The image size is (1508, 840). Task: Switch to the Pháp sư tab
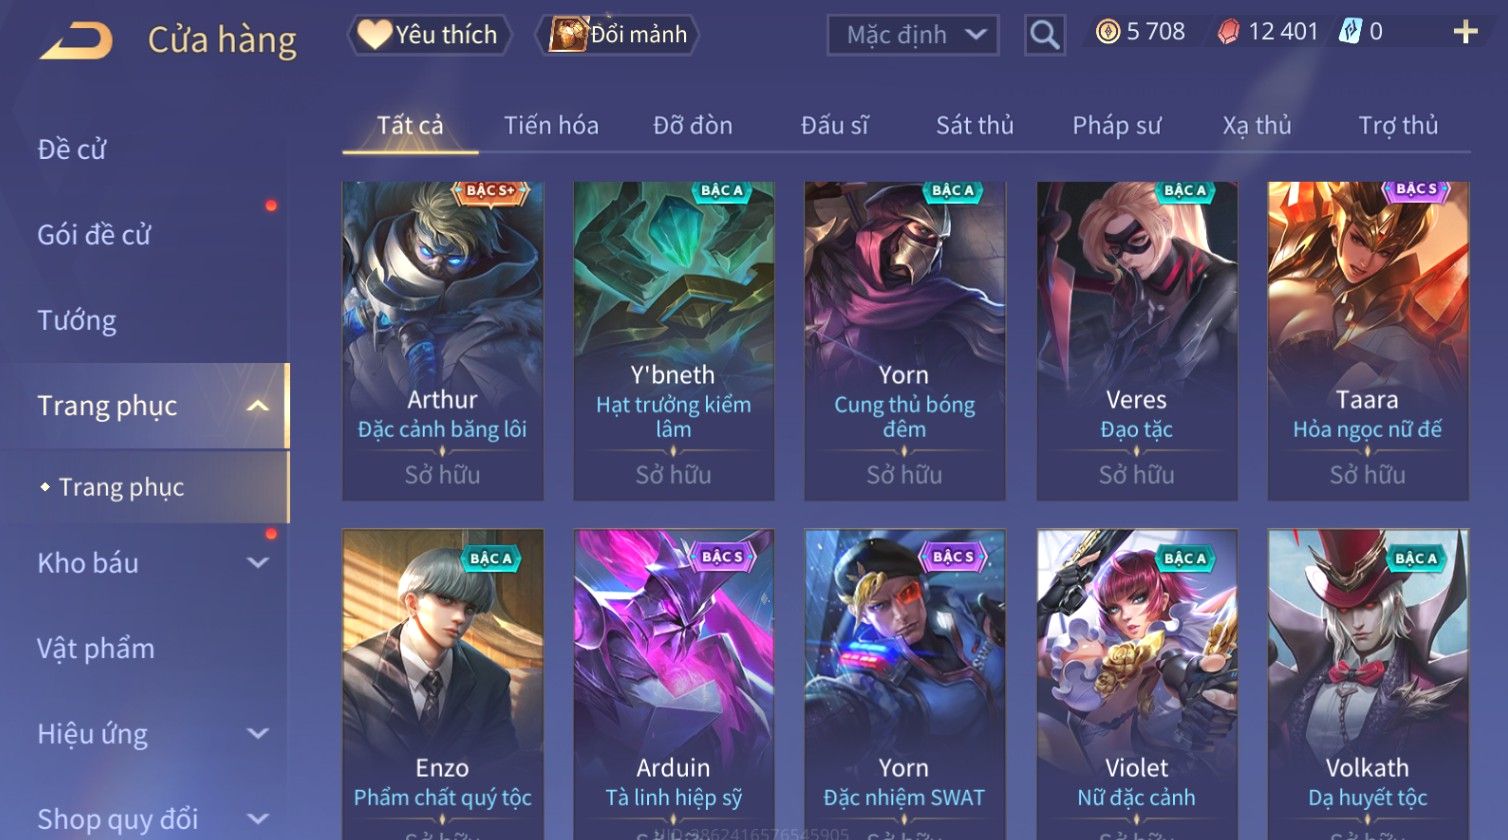[x=1117, y=125]
